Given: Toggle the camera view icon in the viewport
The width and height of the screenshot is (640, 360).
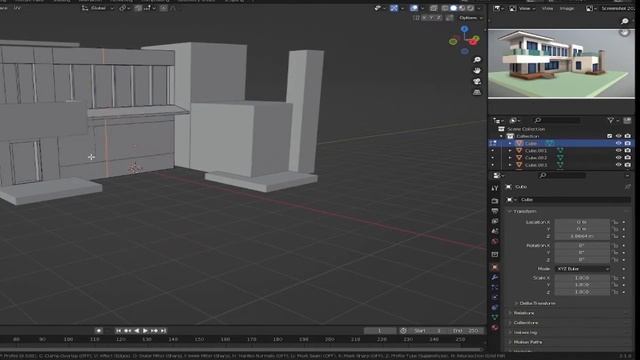Looking at the screenshot, I should 477,82.
